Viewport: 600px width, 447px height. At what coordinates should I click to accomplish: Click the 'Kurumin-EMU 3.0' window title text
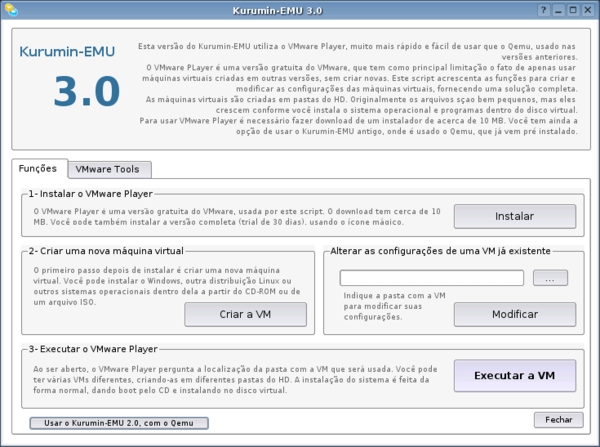[x=277, y=10]
